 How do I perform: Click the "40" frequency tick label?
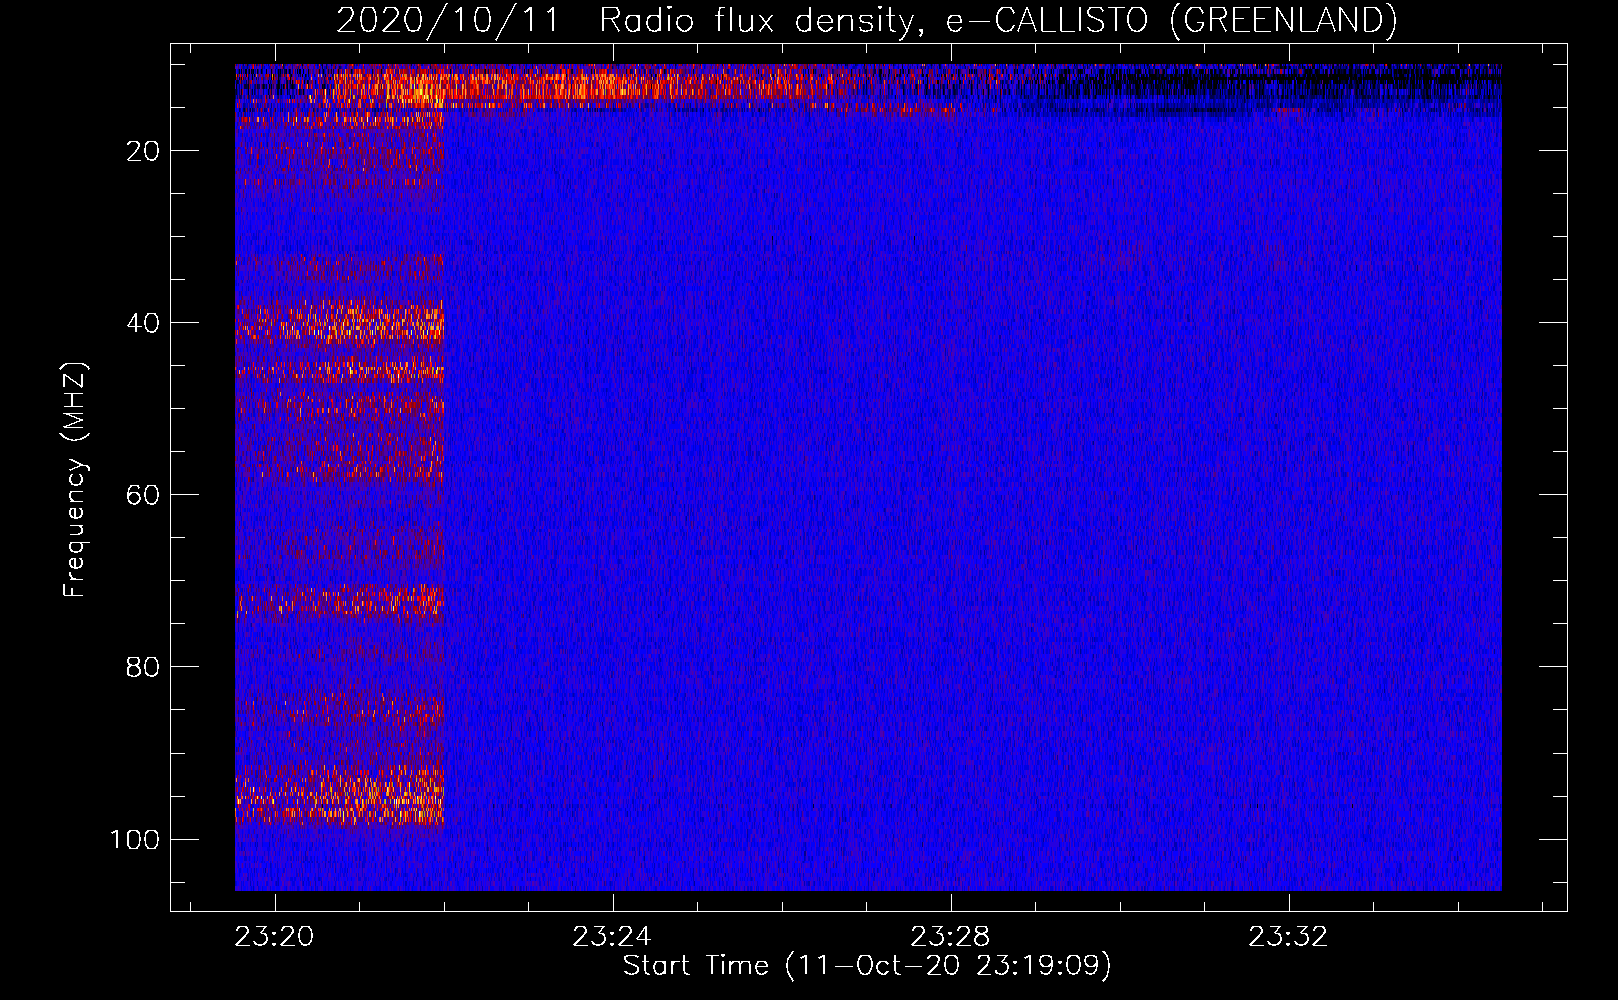(x=143, y=323)
